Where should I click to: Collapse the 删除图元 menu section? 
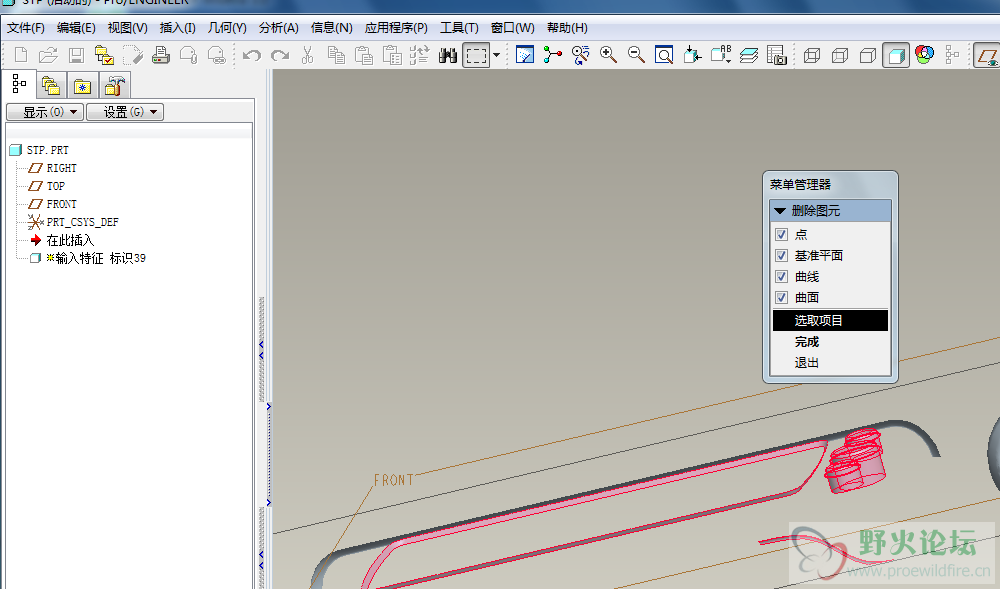pyautogui.click(x=779, y=210)
